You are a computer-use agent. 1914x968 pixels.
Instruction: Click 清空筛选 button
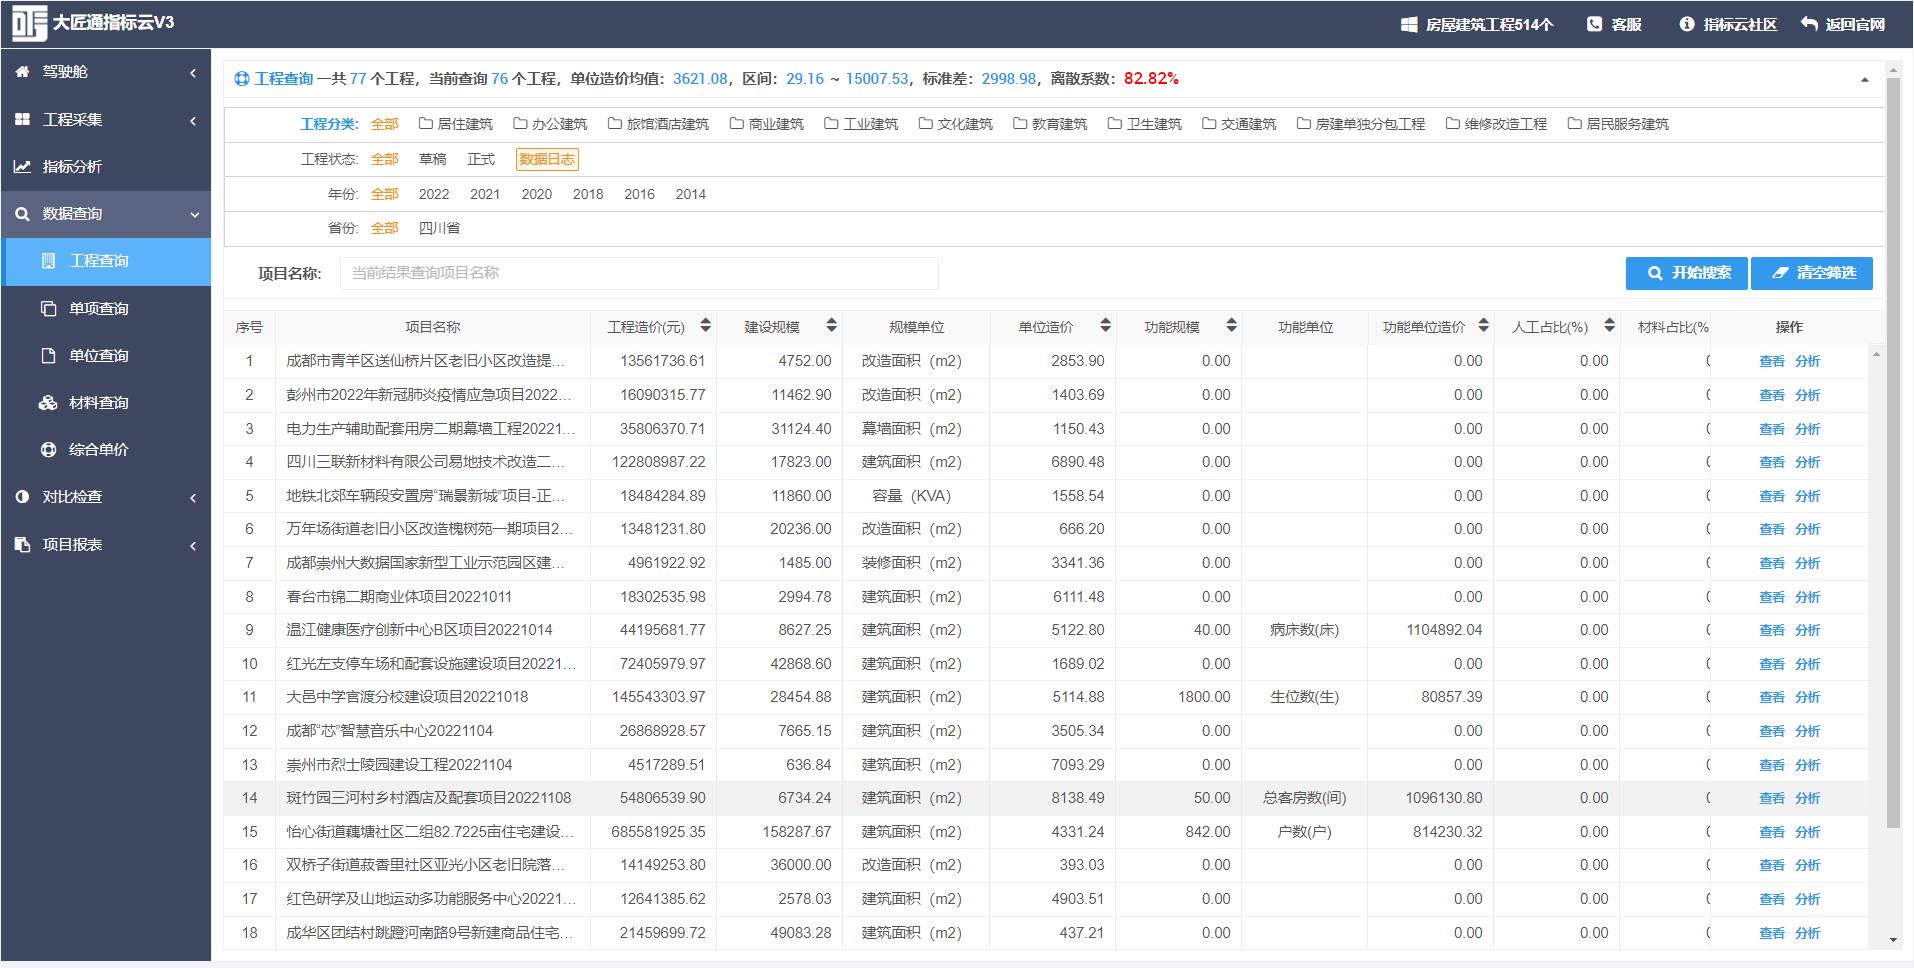(x=1812, y=273)
